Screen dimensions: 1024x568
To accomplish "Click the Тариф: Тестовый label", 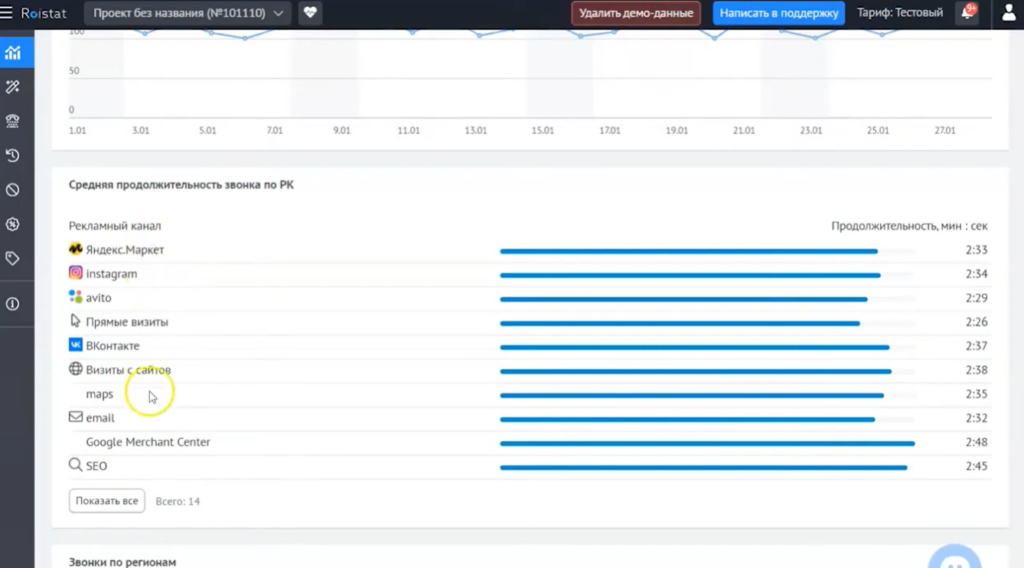I will [x=900, y=12].
